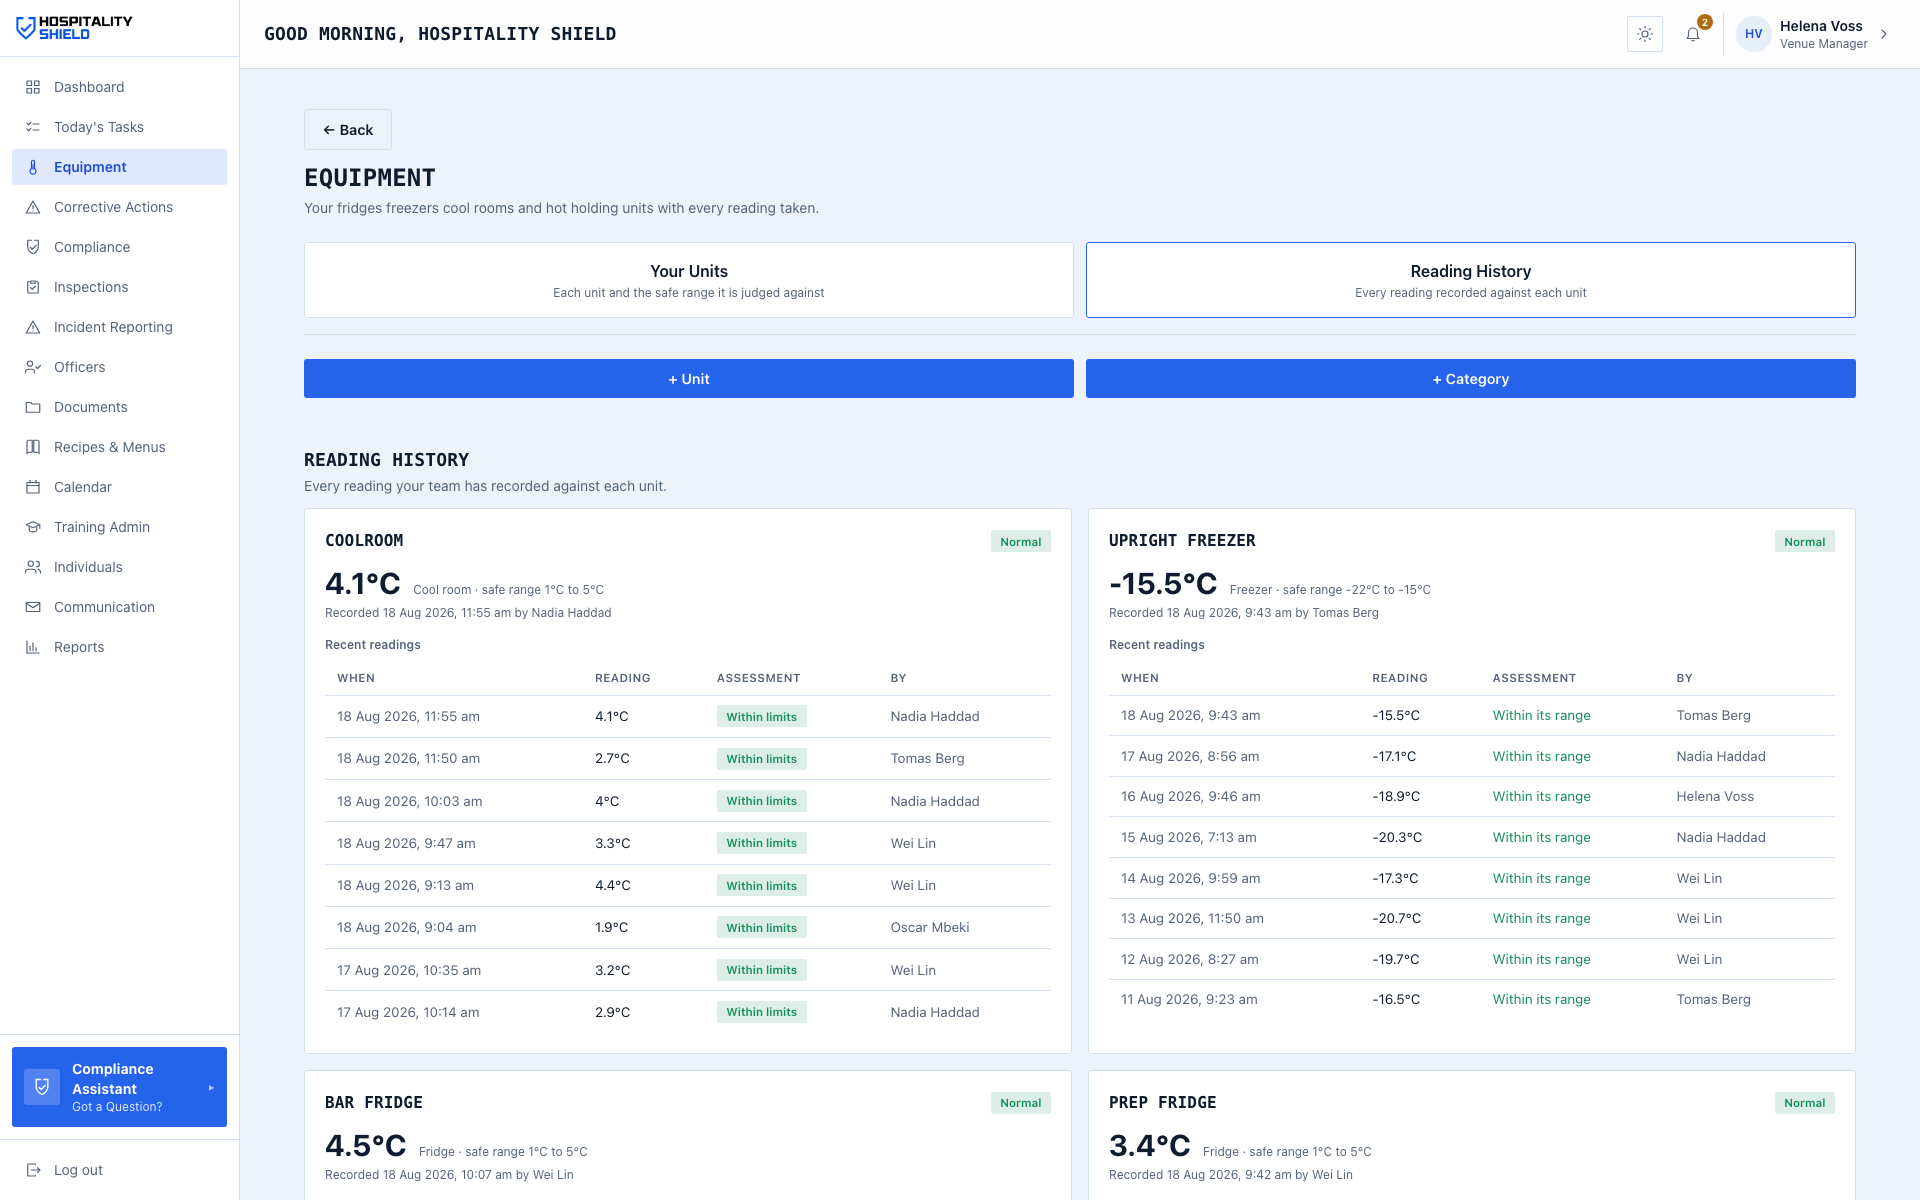Open the Recipes & Menus section
This screenshot has width=1920, height=1200.
pos(120,447)
